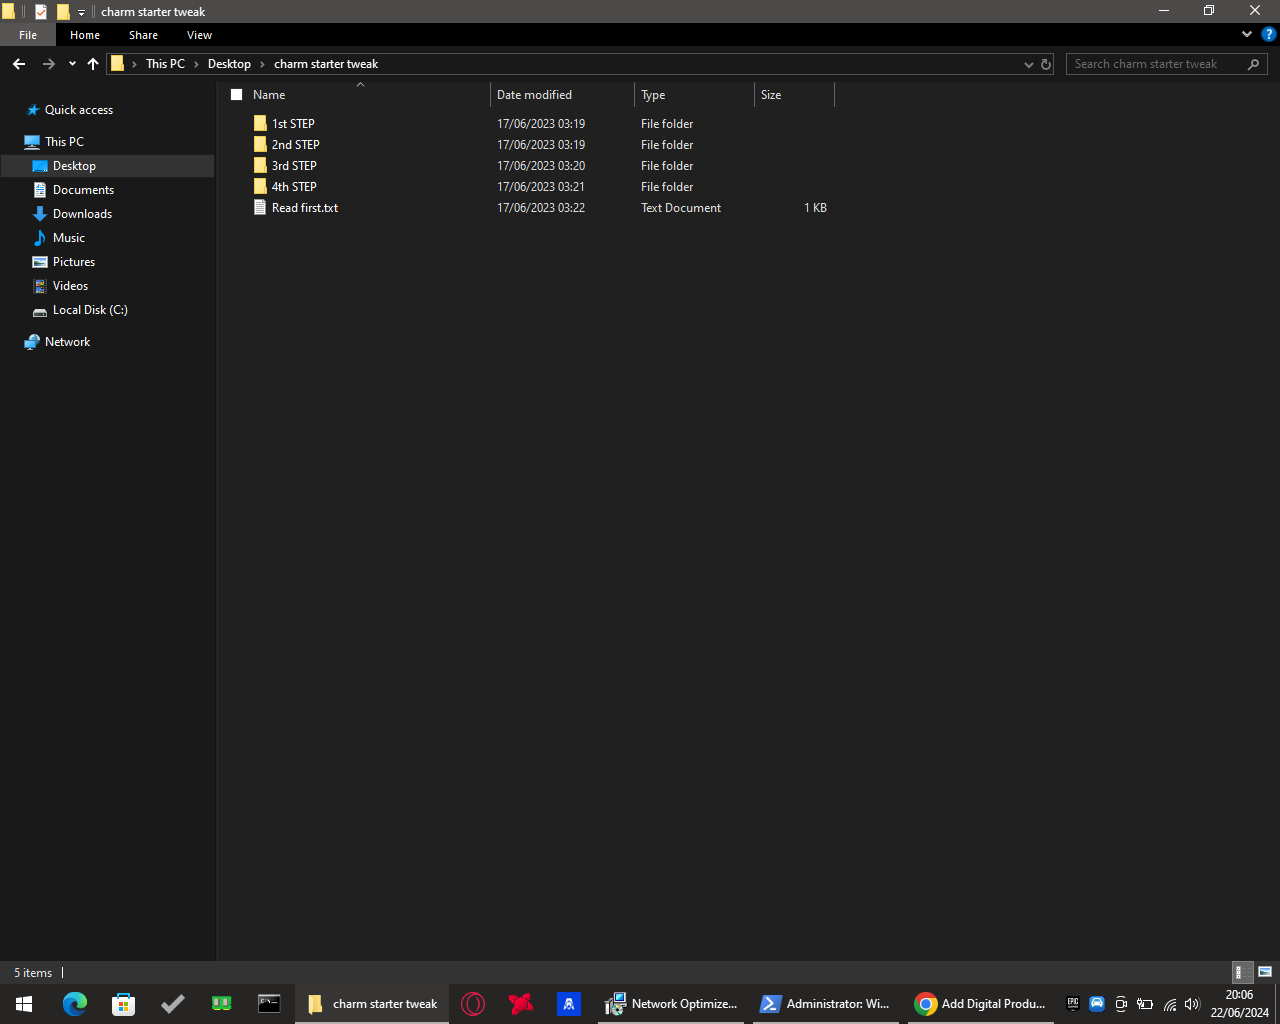Tick the select all items checkbox
This screenshot has width=1280, height=1024.
237,95
